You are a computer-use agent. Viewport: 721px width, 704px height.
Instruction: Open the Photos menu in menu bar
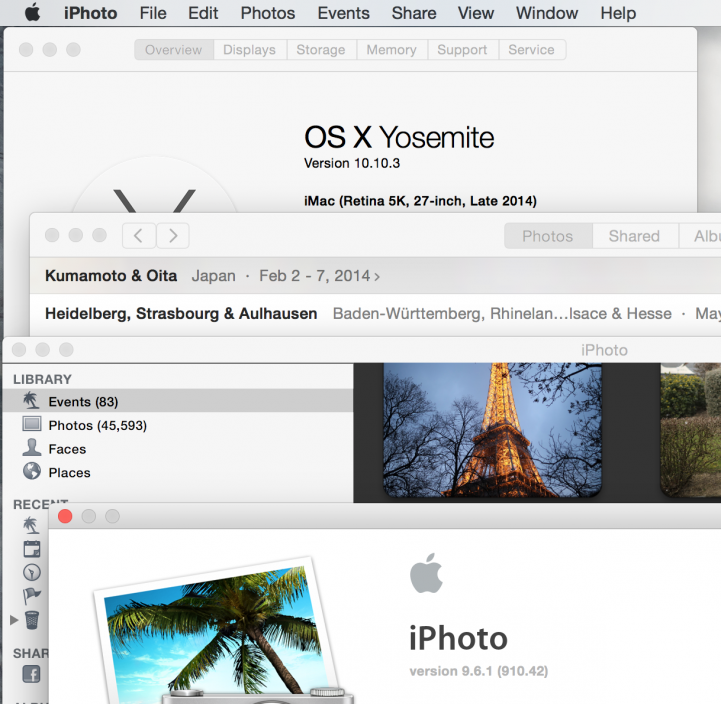tap(268, 13)
